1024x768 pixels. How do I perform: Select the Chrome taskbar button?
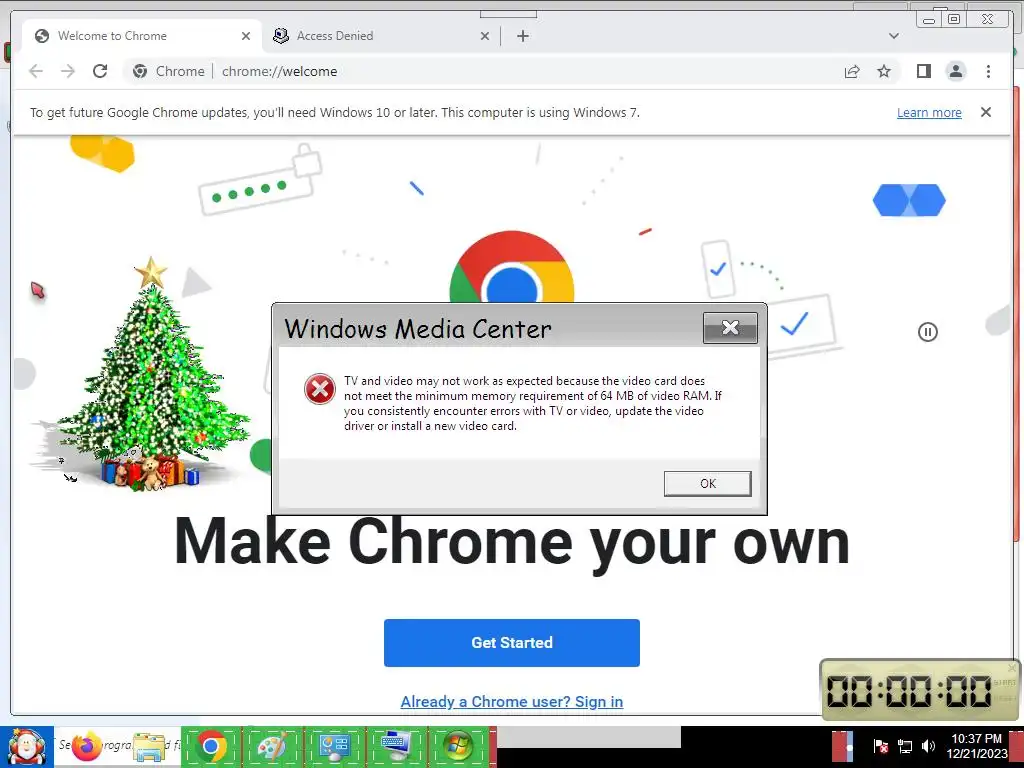211,746
